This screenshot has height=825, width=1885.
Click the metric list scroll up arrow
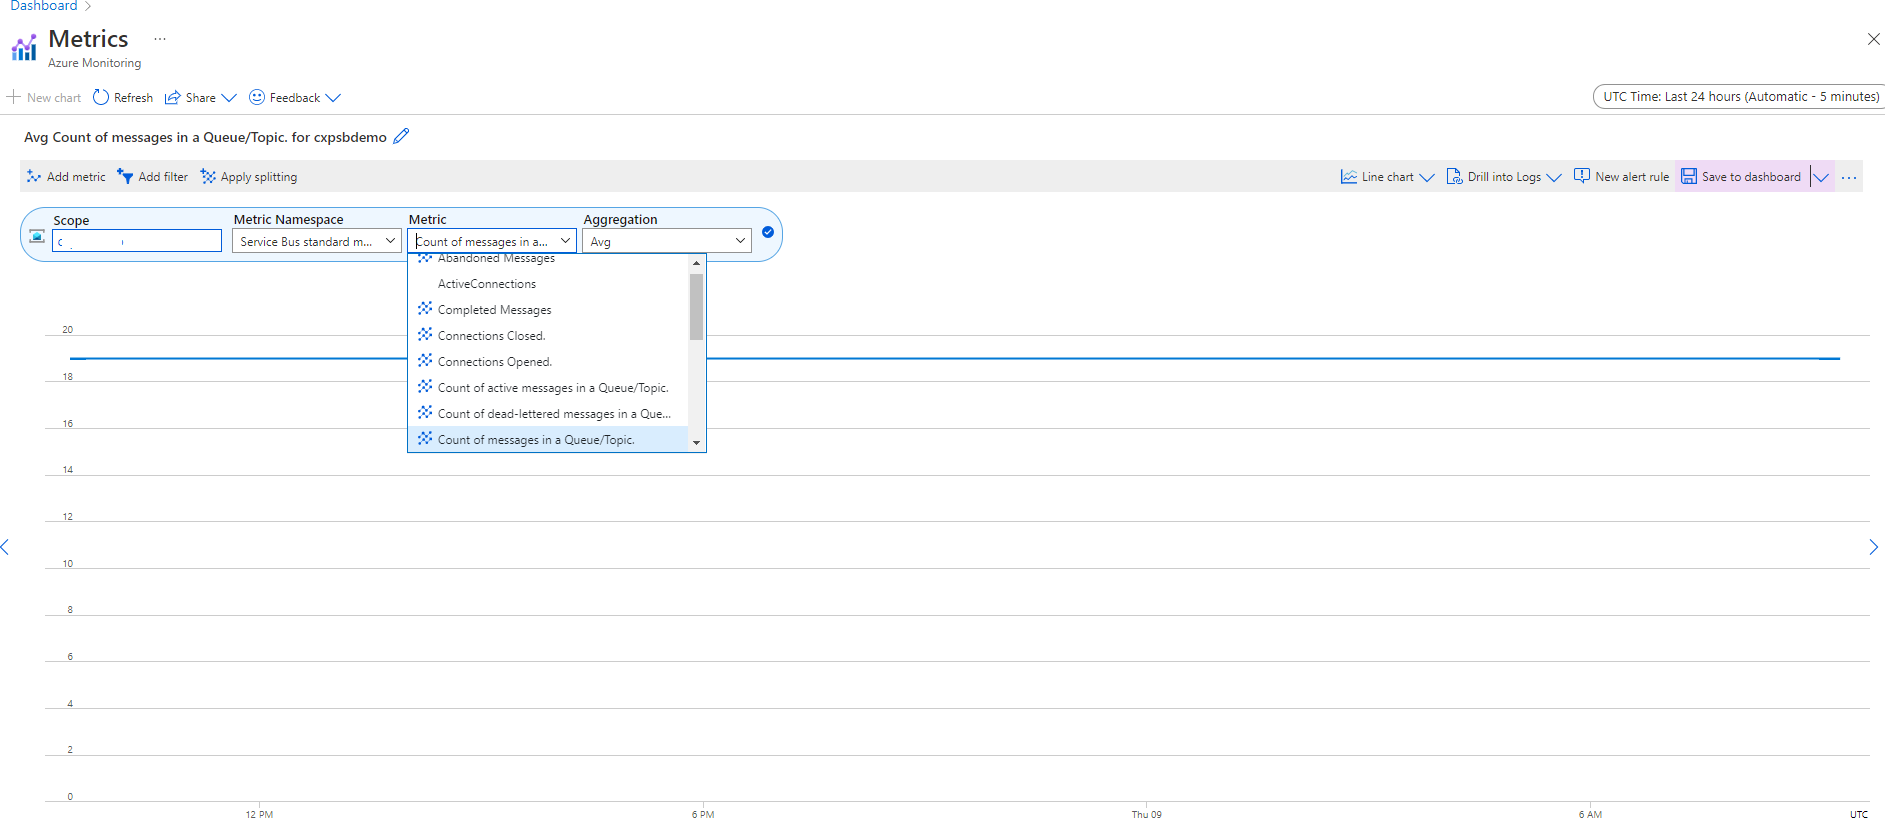pos(696,263)
